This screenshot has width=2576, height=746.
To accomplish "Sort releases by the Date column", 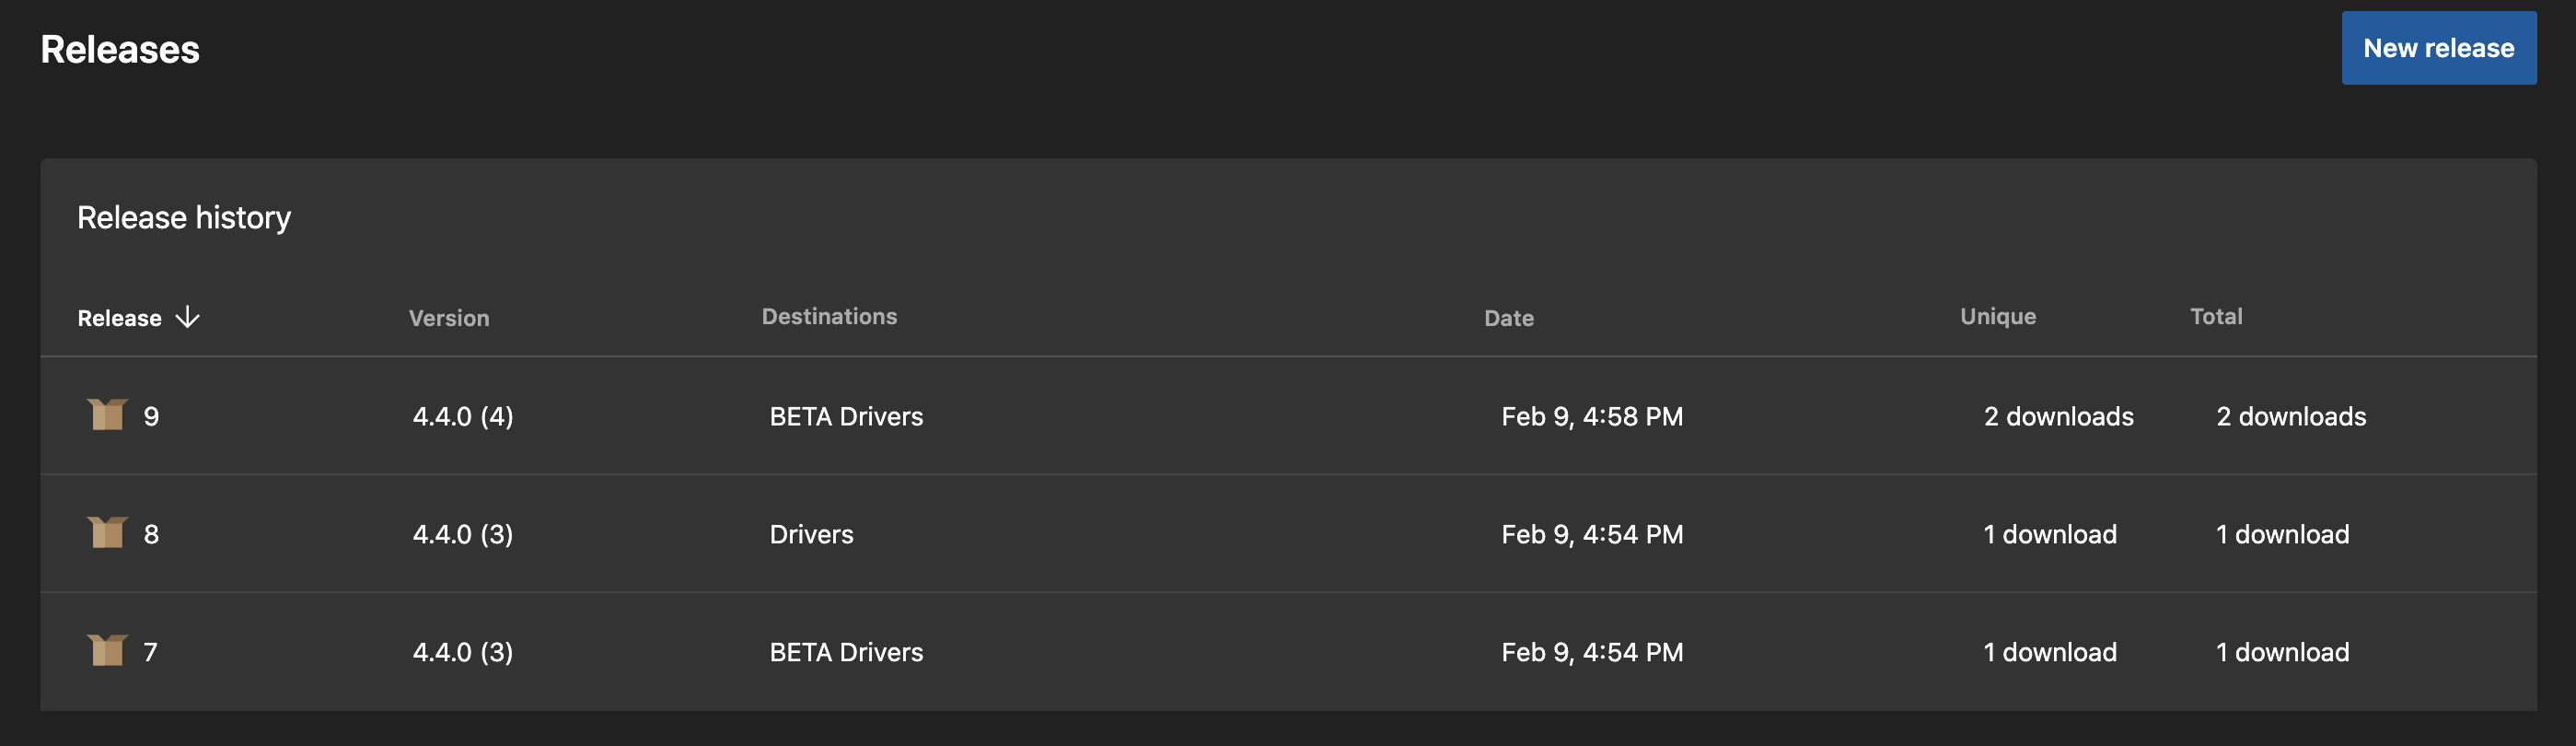I will coord(1508,318).
